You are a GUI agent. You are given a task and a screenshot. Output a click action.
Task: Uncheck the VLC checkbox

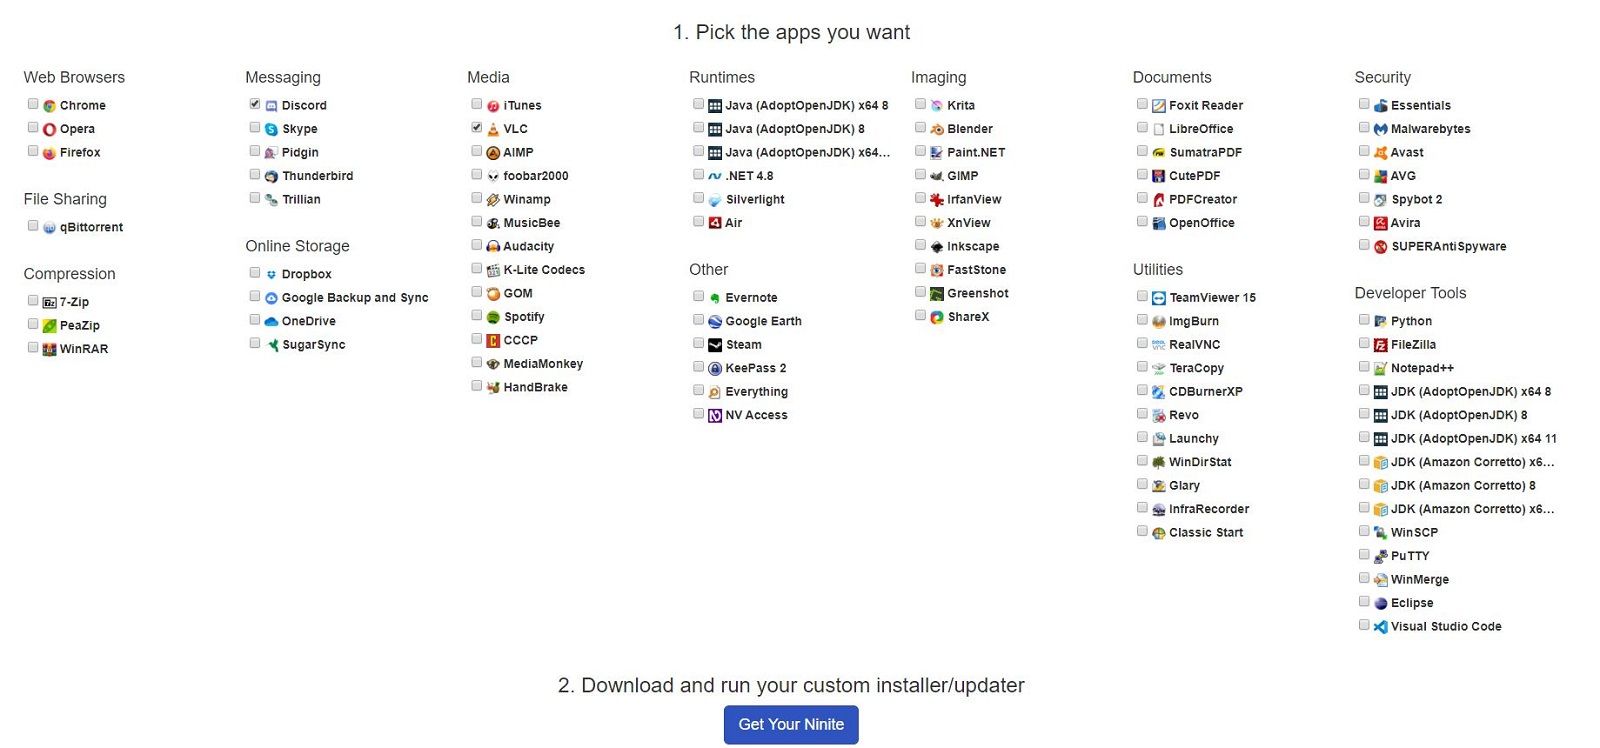coord(477,127)
